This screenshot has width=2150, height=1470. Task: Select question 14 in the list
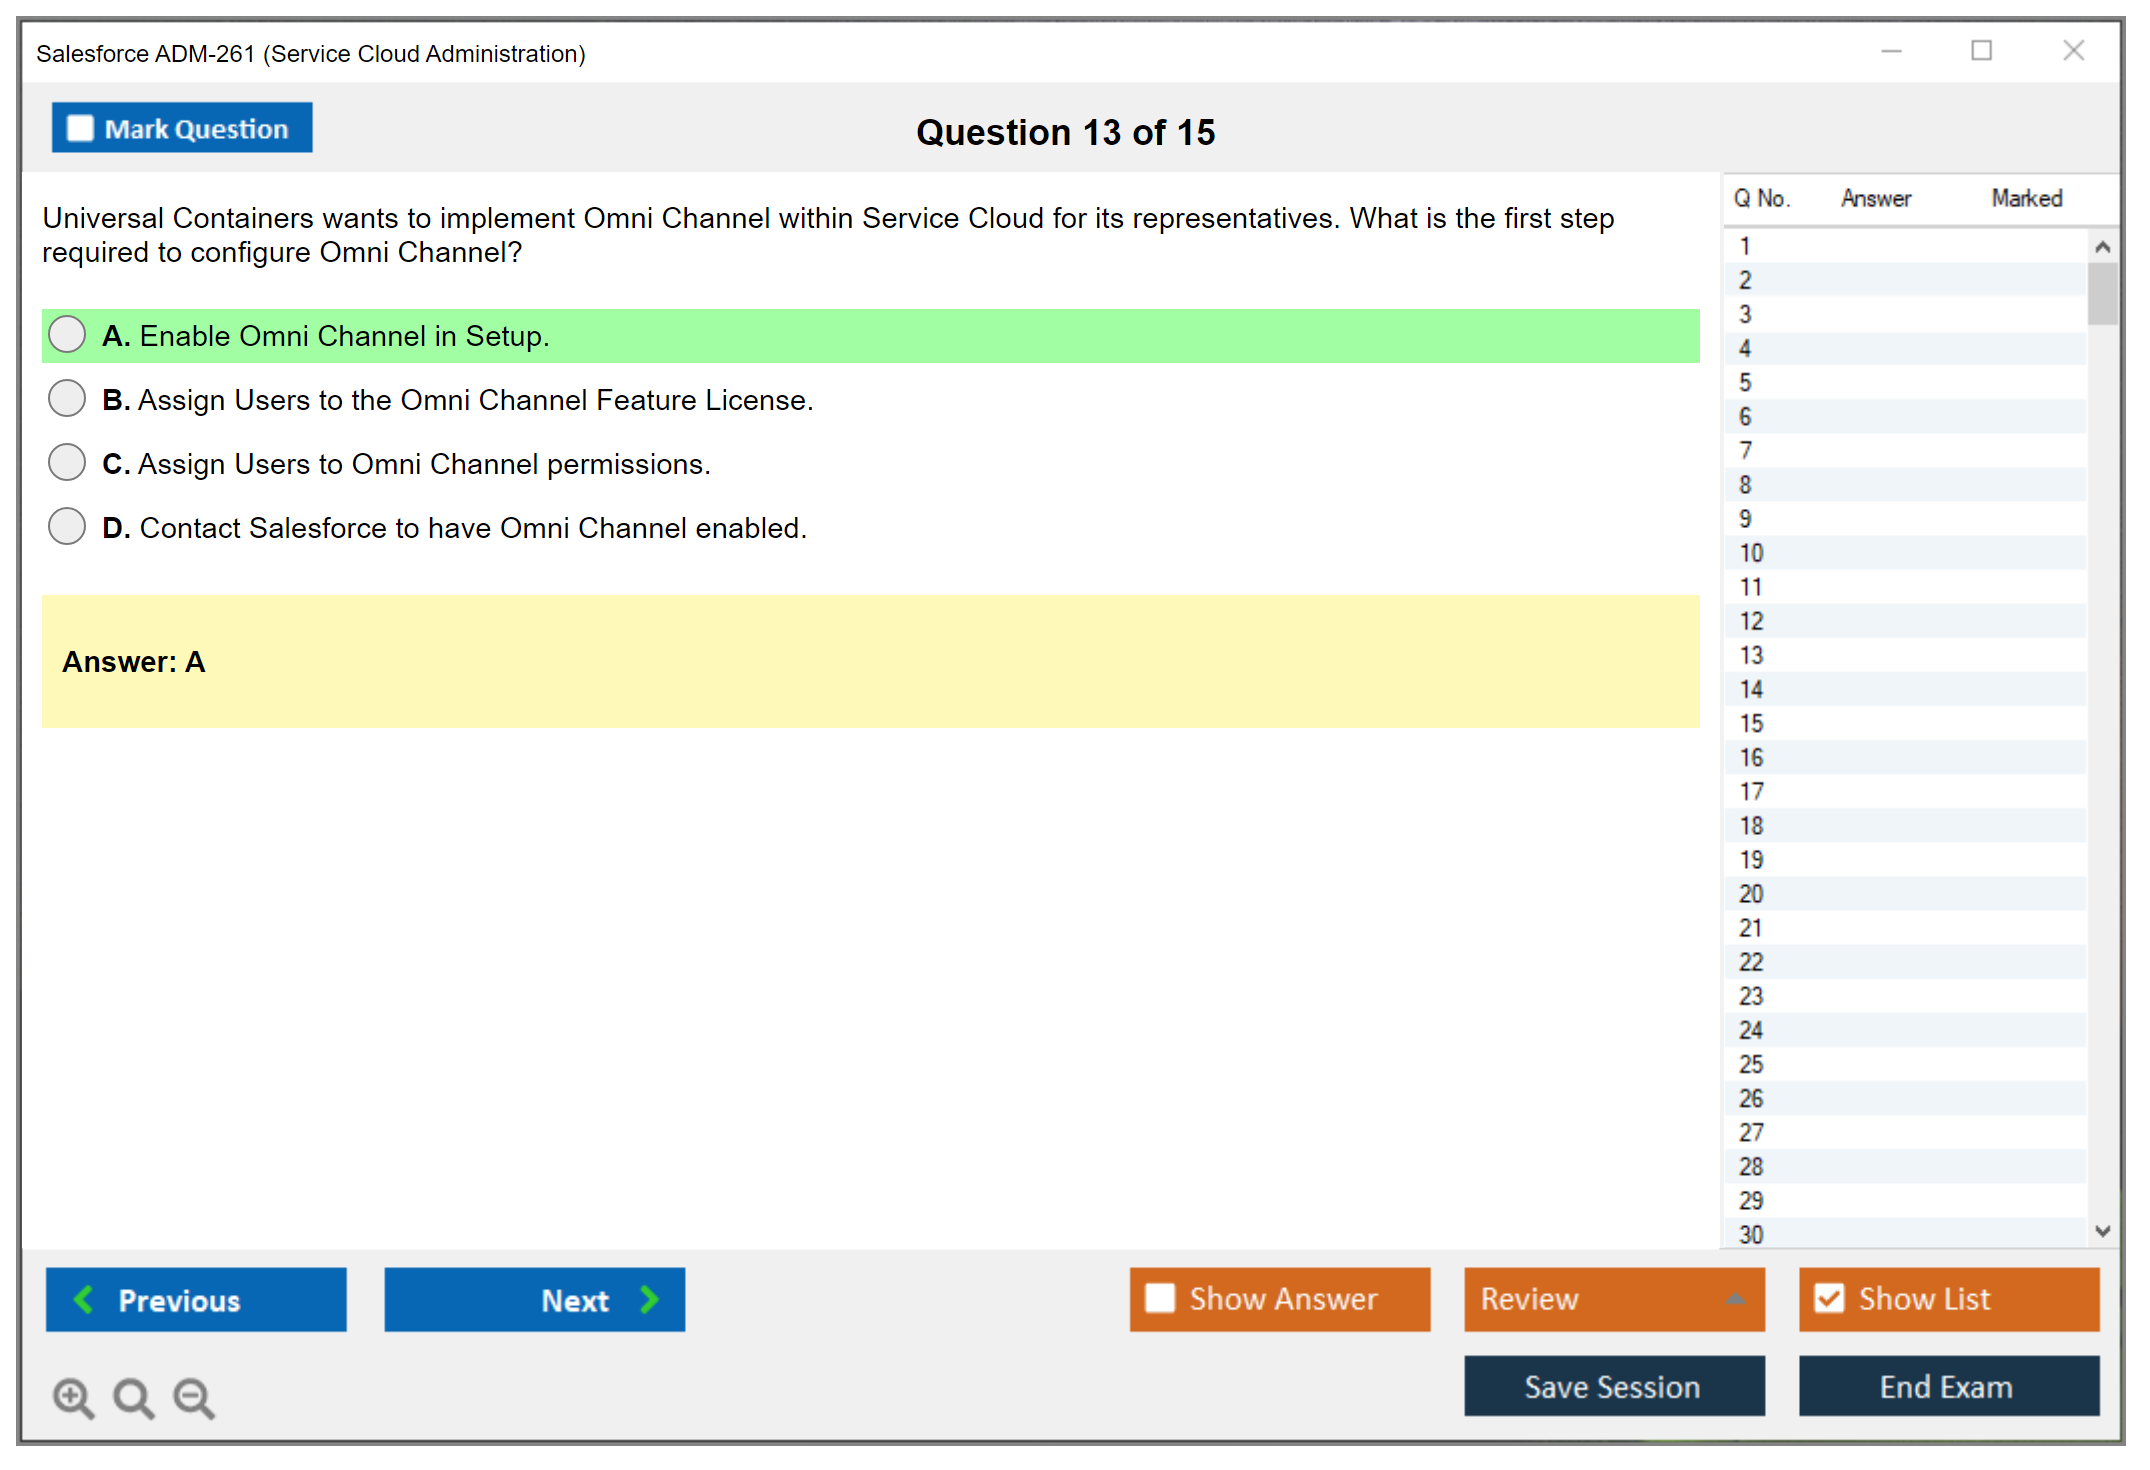coord(1751,689)
